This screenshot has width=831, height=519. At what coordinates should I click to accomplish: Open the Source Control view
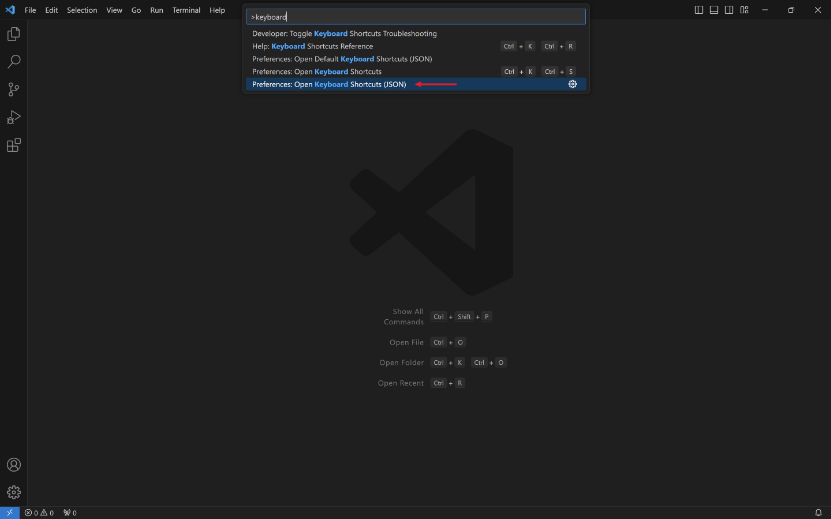tap(14, 89)
